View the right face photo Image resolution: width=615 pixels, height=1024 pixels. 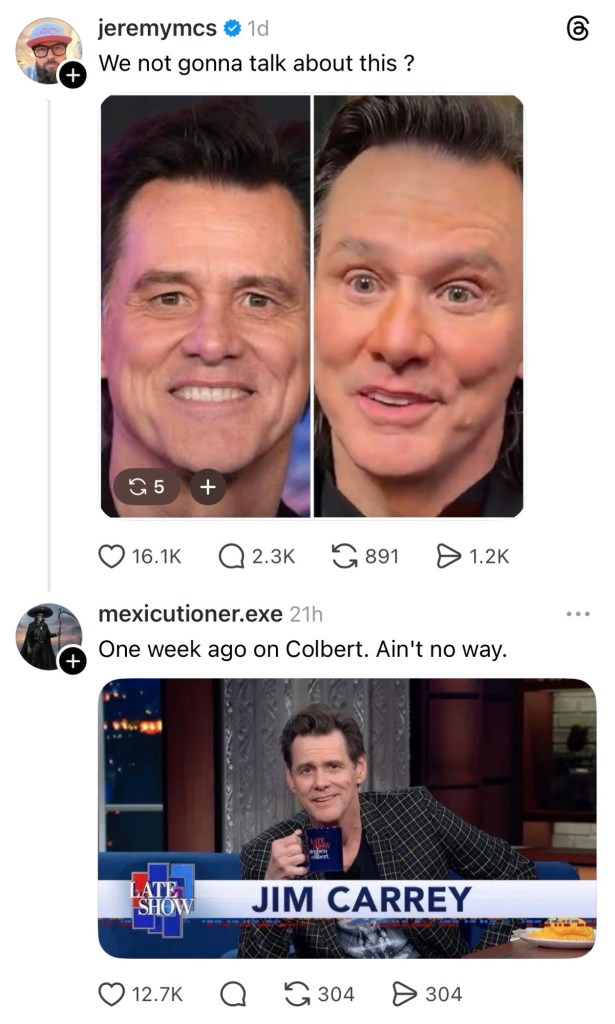tap(419, 305)
